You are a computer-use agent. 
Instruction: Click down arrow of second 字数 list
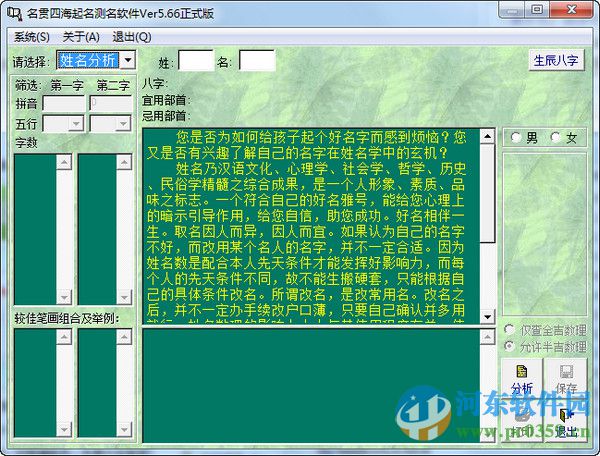(x=124, y=297)
